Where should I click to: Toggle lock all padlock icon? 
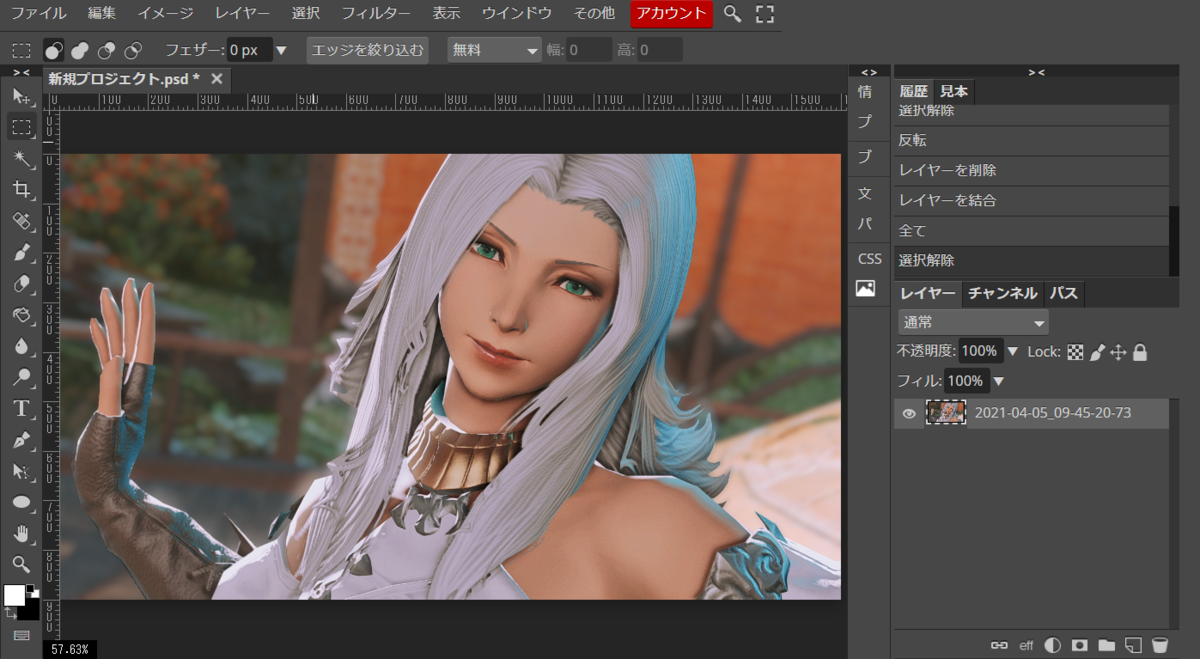(1140, 352)
